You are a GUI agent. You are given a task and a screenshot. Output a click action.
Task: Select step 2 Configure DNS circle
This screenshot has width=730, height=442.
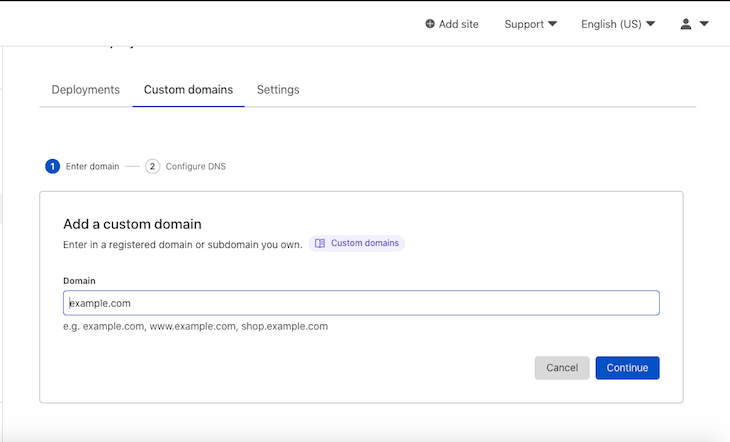click(152, 166)
